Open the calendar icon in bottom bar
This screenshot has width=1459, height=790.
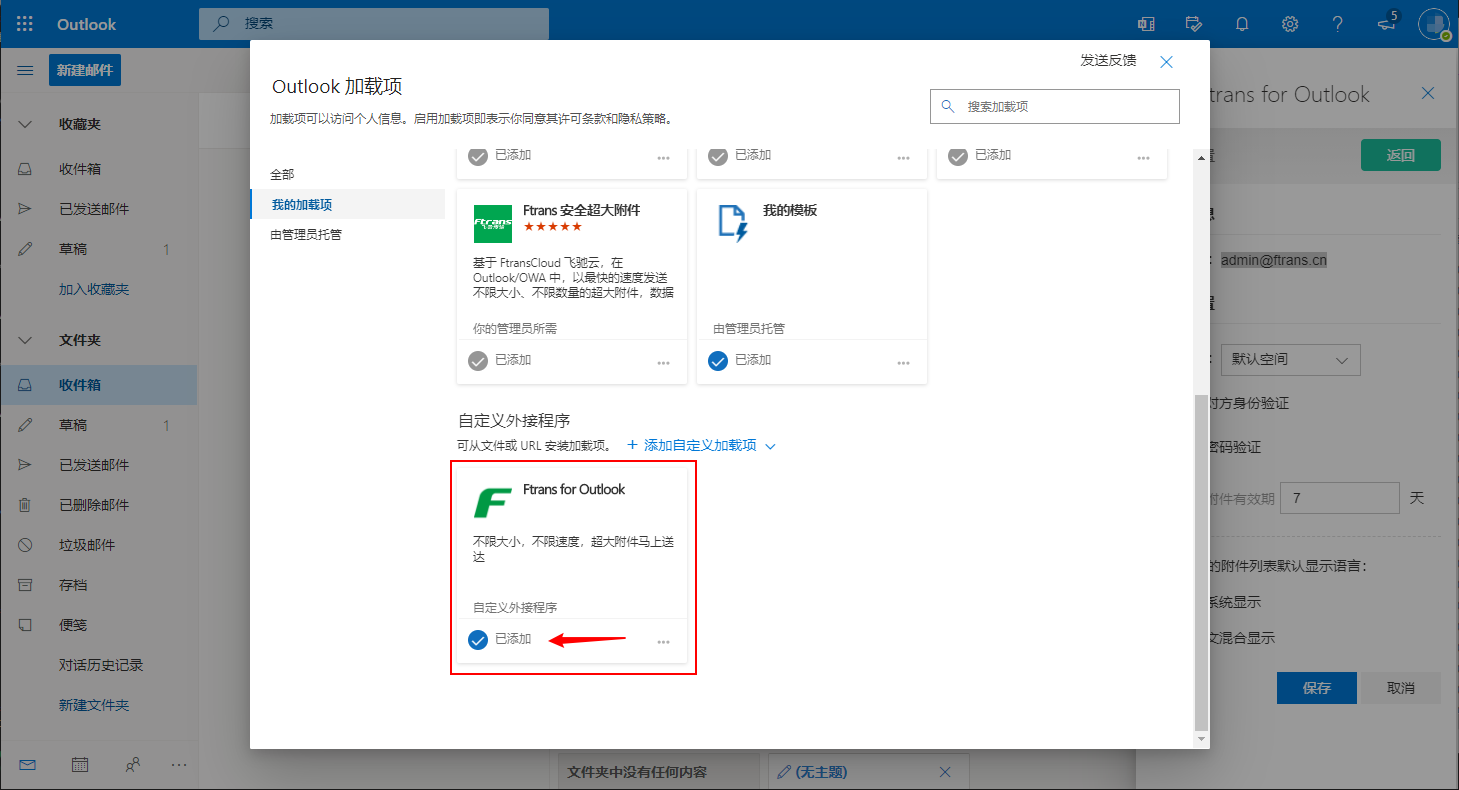pos(80,764)
